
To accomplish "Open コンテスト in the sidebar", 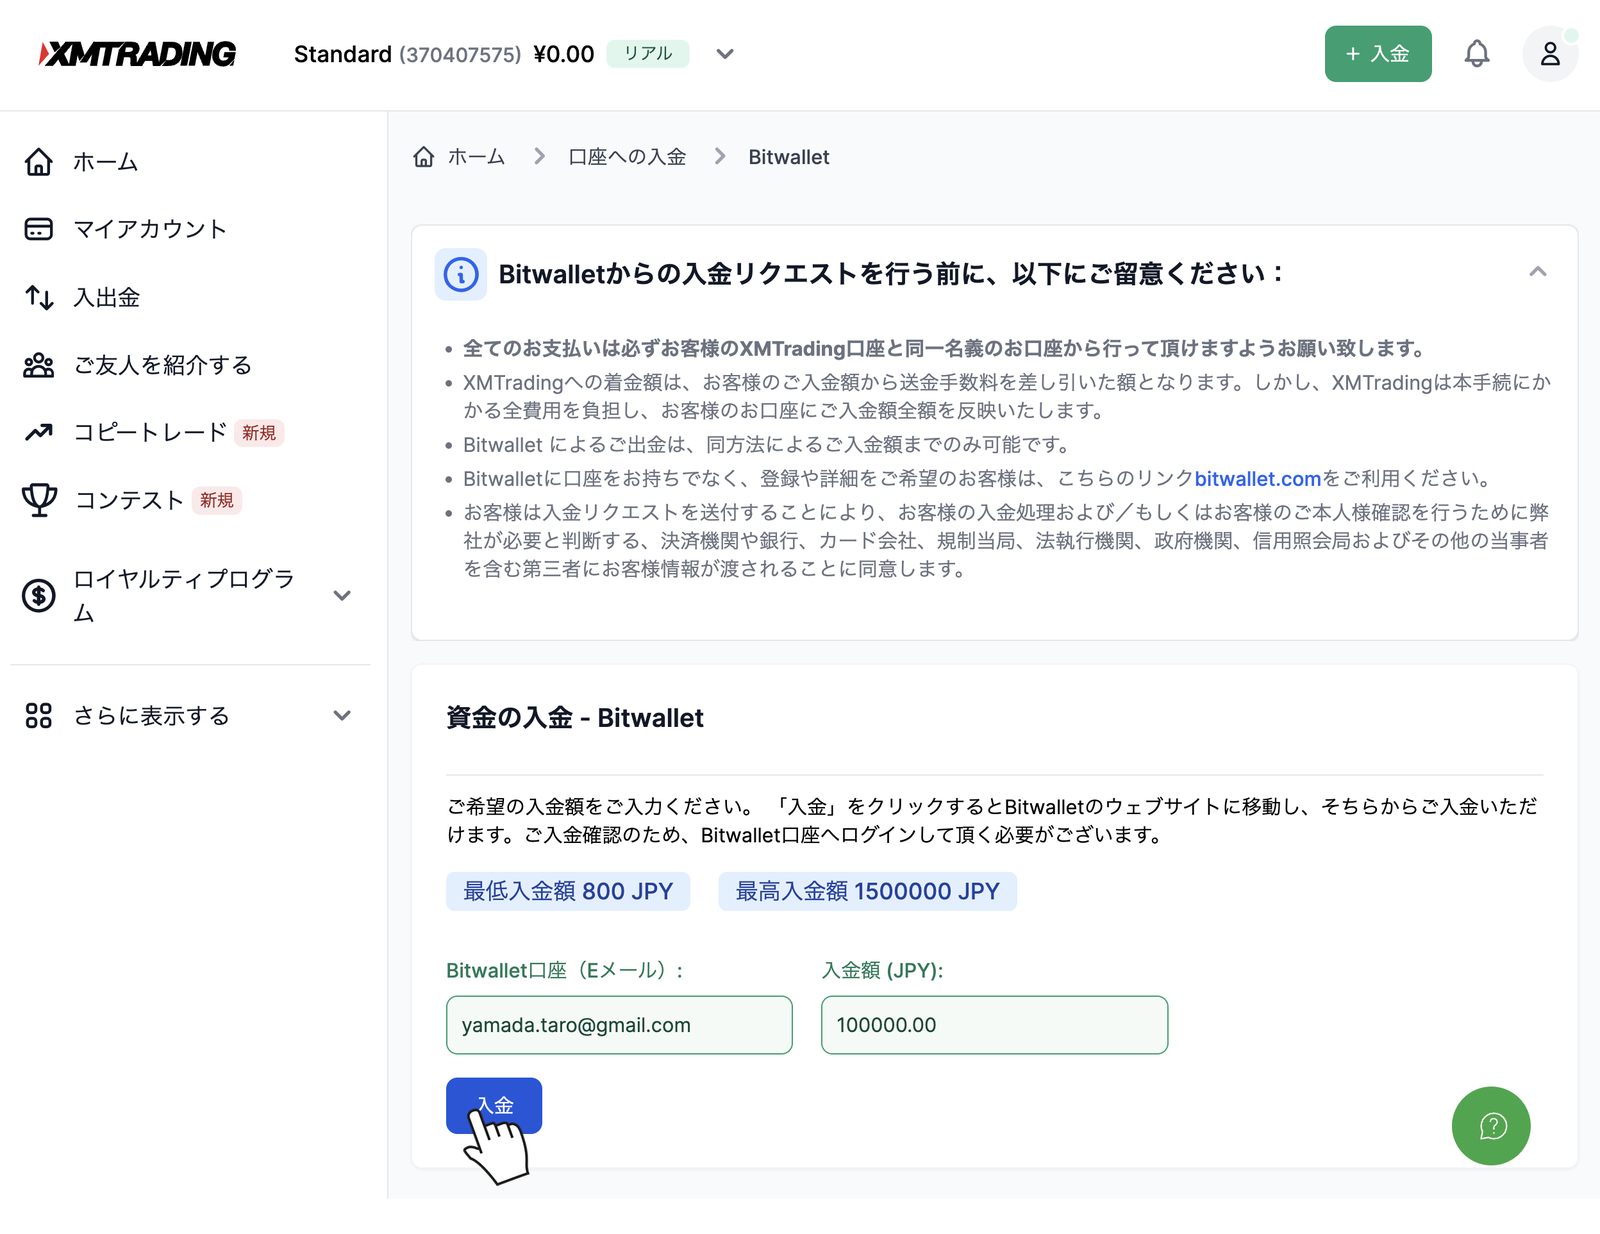I will (129, 500).
